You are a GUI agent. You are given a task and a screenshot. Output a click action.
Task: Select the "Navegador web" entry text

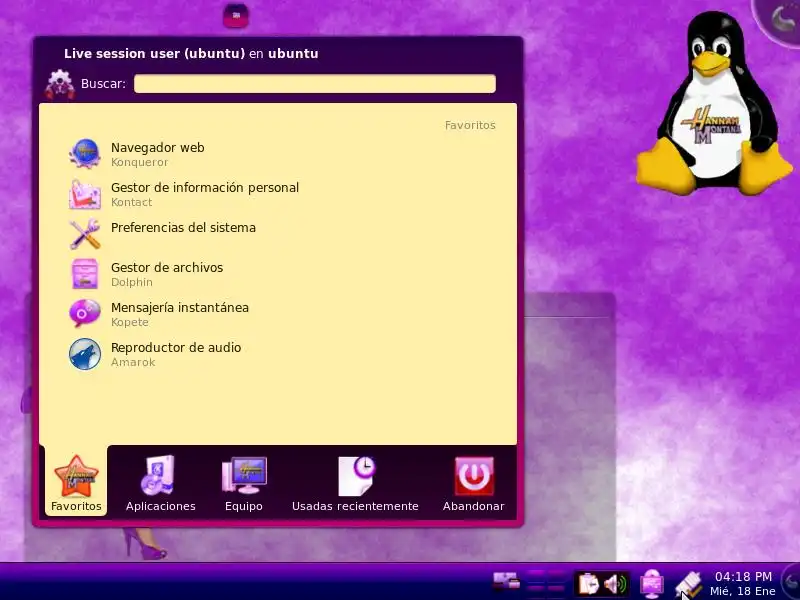pyautogui.click(x=158, y=147)
